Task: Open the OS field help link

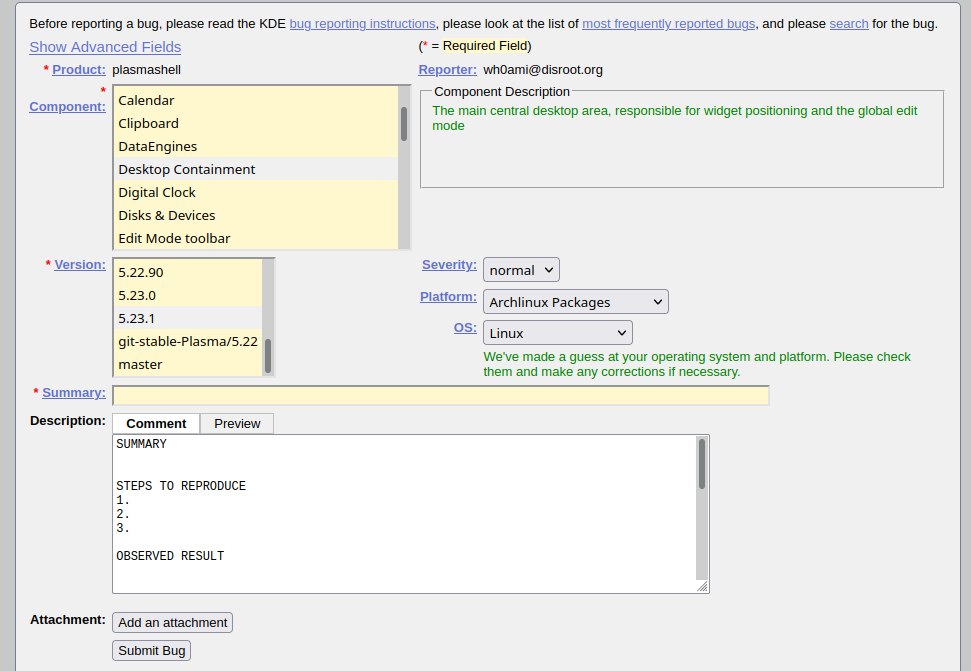Action: coord(465,327)
